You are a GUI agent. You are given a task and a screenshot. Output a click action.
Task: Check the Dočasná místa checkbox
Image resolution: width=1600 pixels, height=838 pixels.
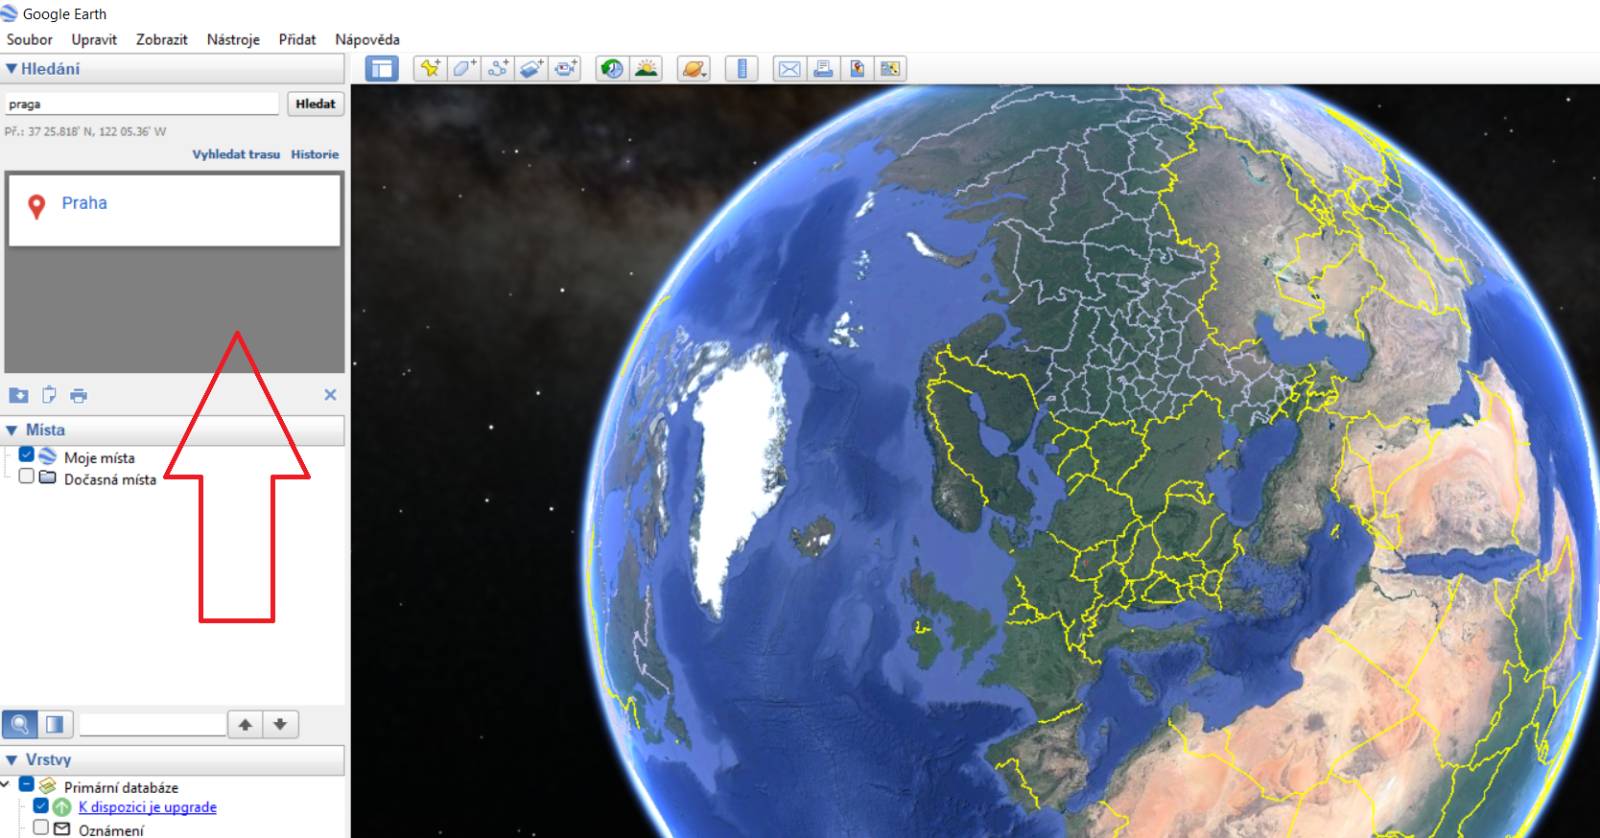pos(26,477)
